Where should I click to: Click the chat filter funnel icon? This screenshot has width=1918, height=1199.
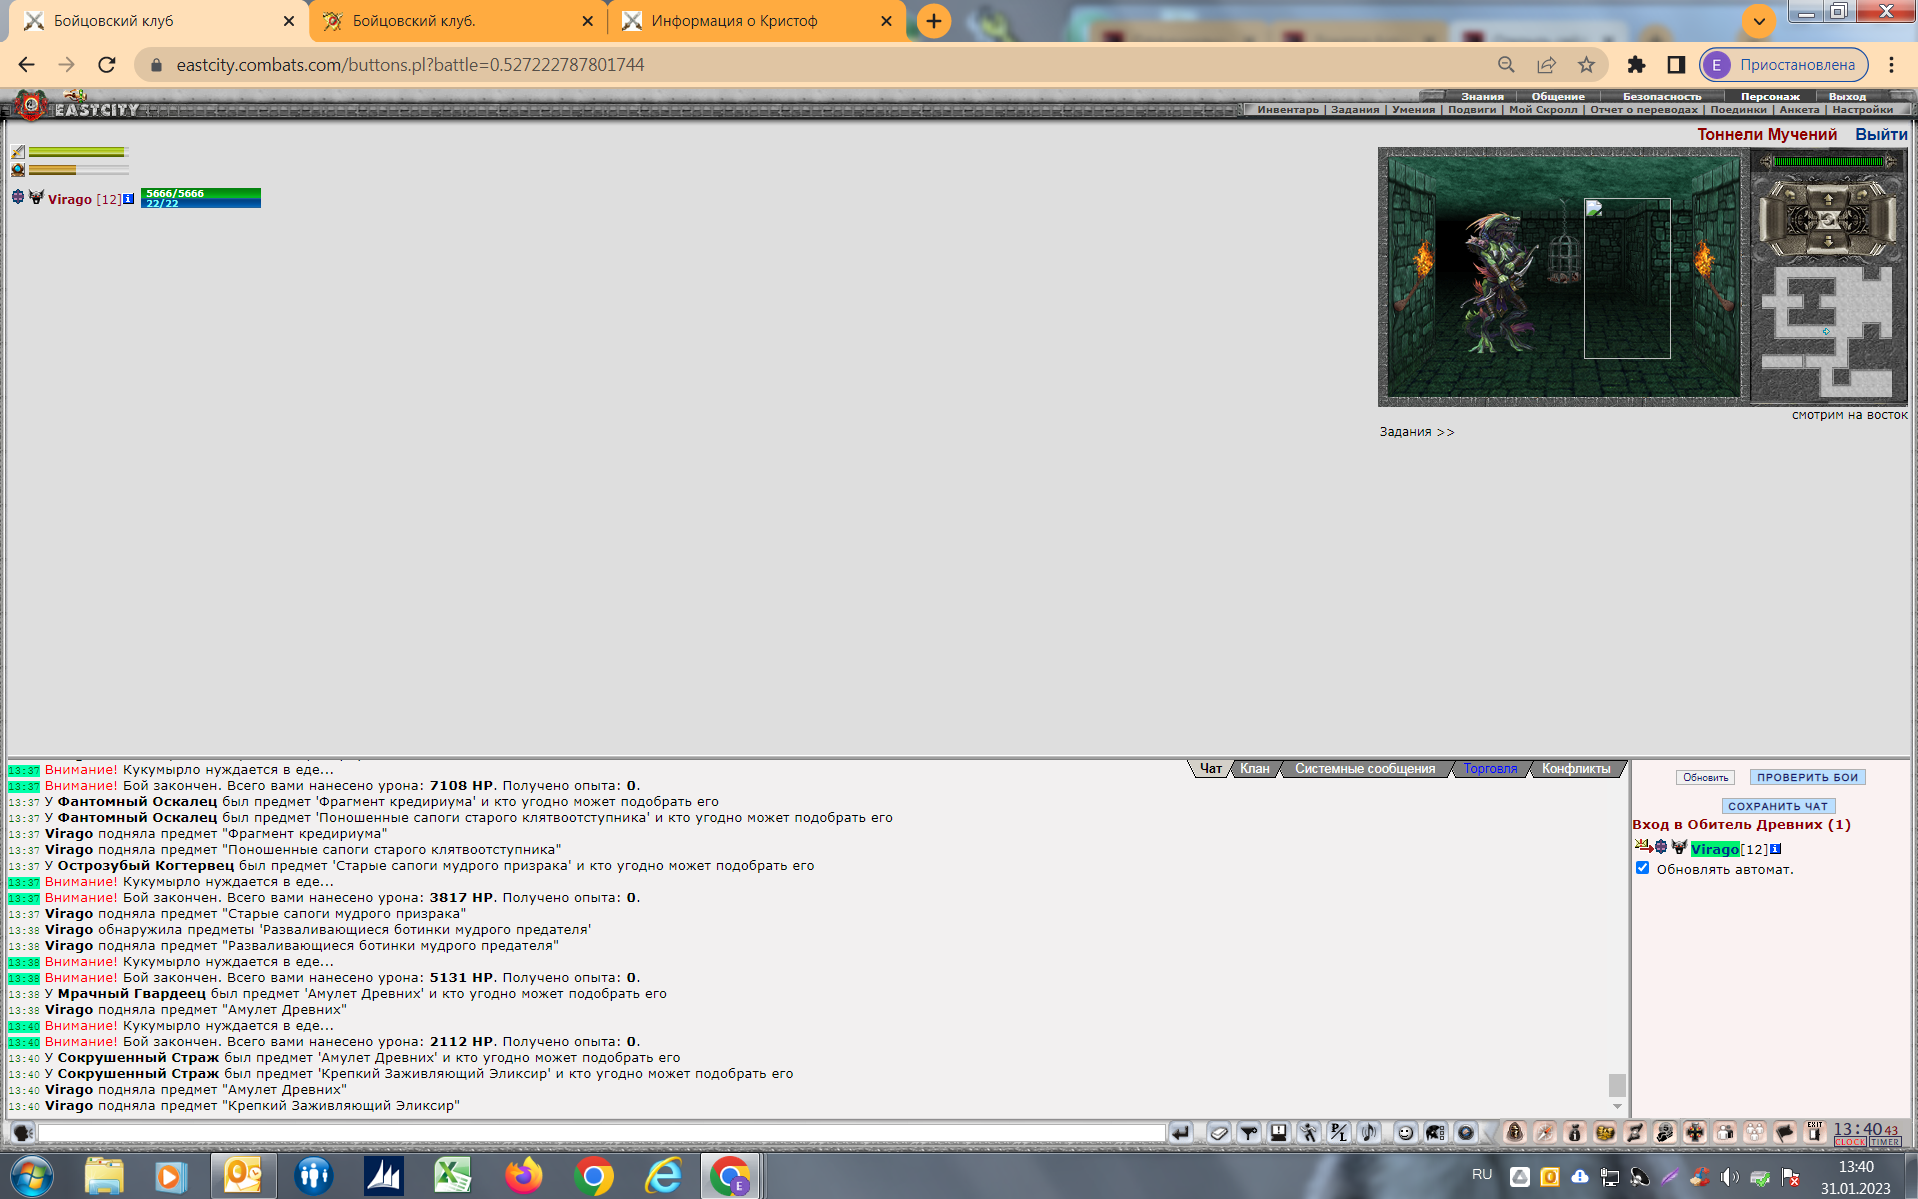click(x=1249, y=1133)
